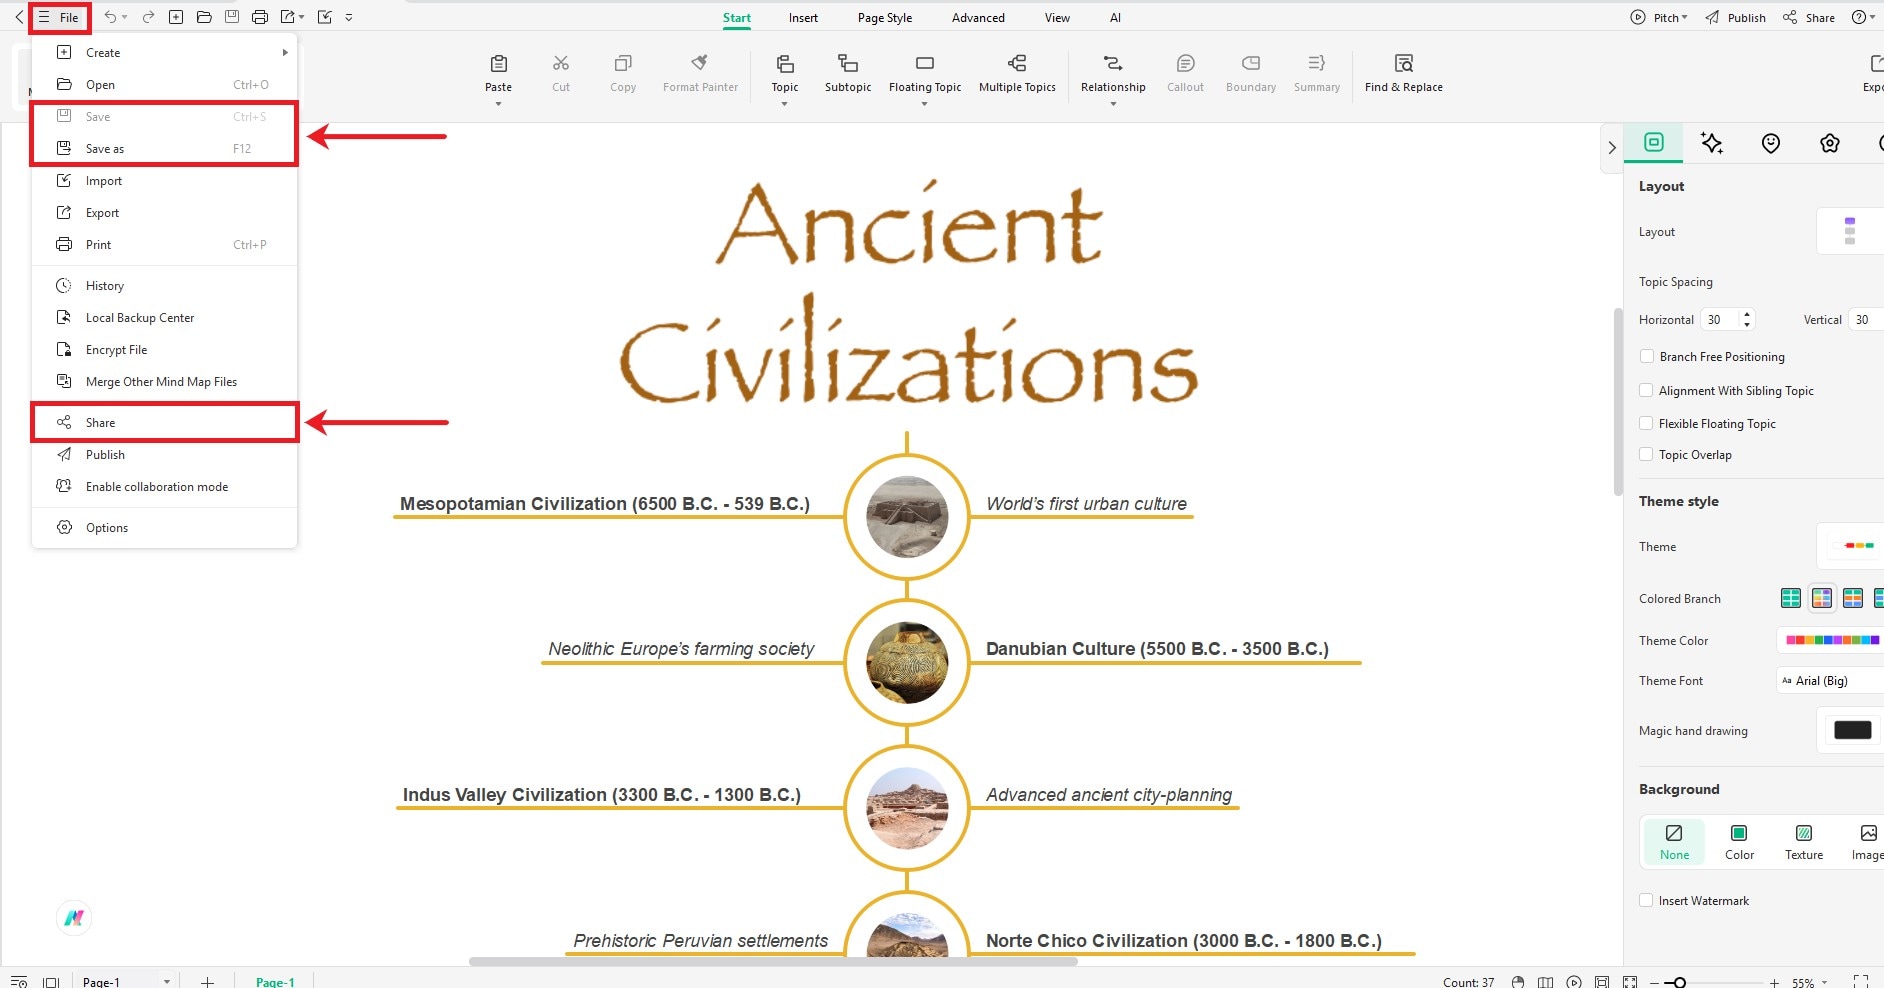
Task: Click the Boundary icon
Action: click(1251, 64)
